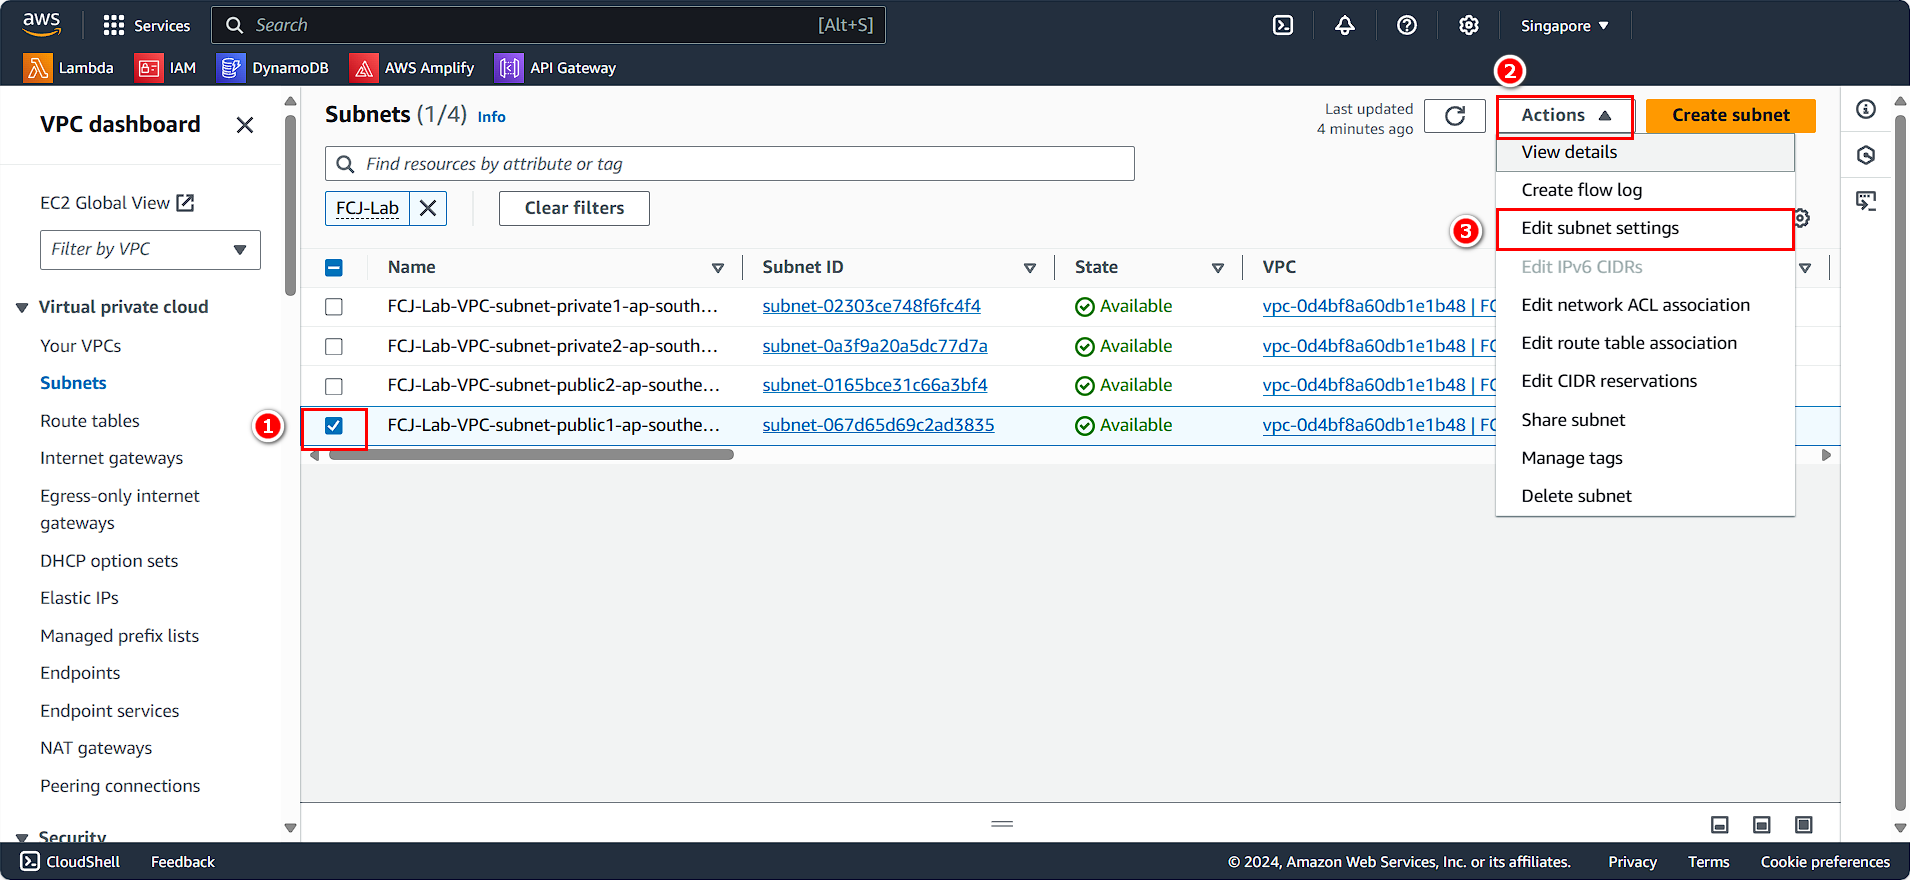
Task: Open the Singapore region selector
Action: (1565, 26)
